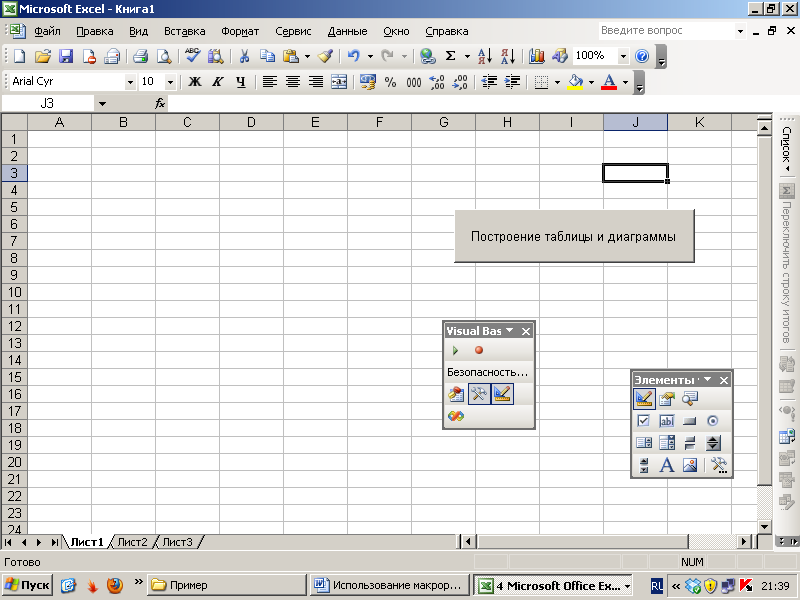Open Безопасность macro security settings
Viewport: 800px width, 600px height.
coord(487,372)
